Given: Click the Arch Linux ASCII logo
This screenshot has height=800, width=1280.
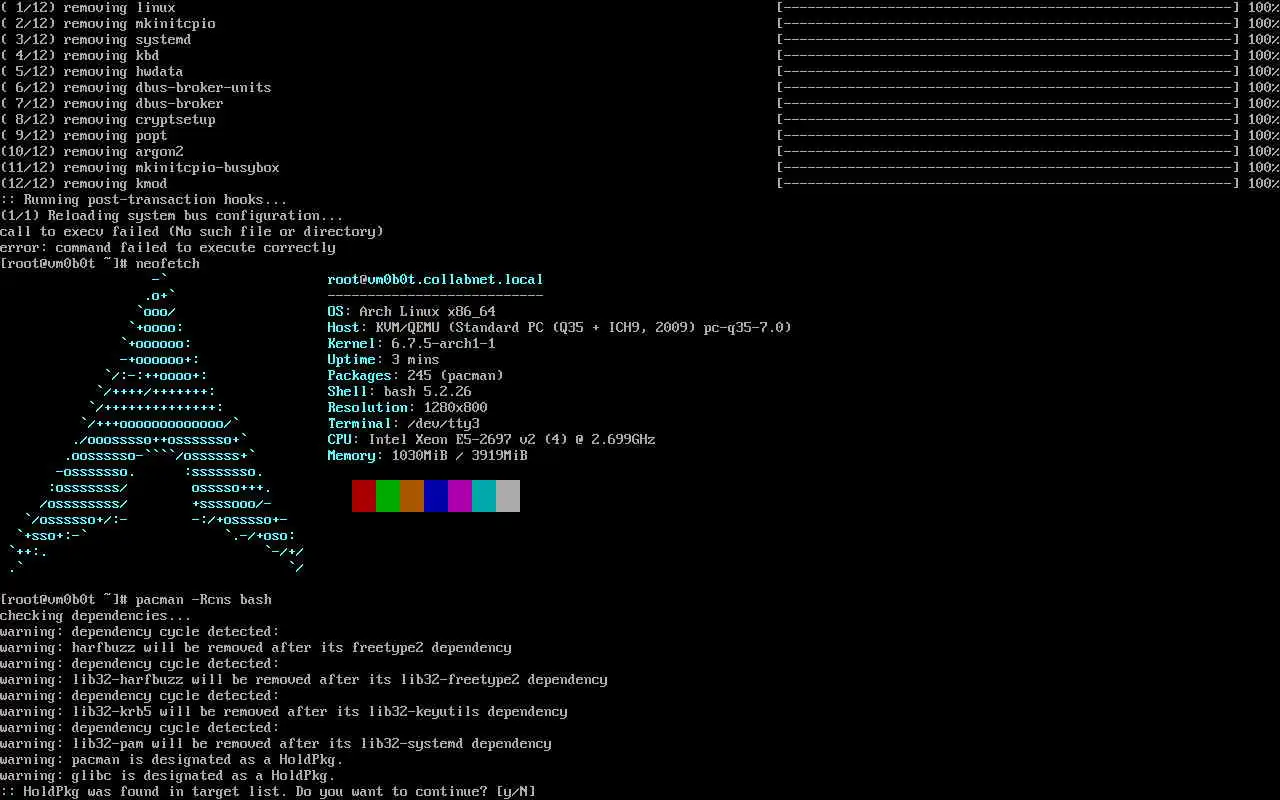Looking at the screenshot, I should click(156, 424).
